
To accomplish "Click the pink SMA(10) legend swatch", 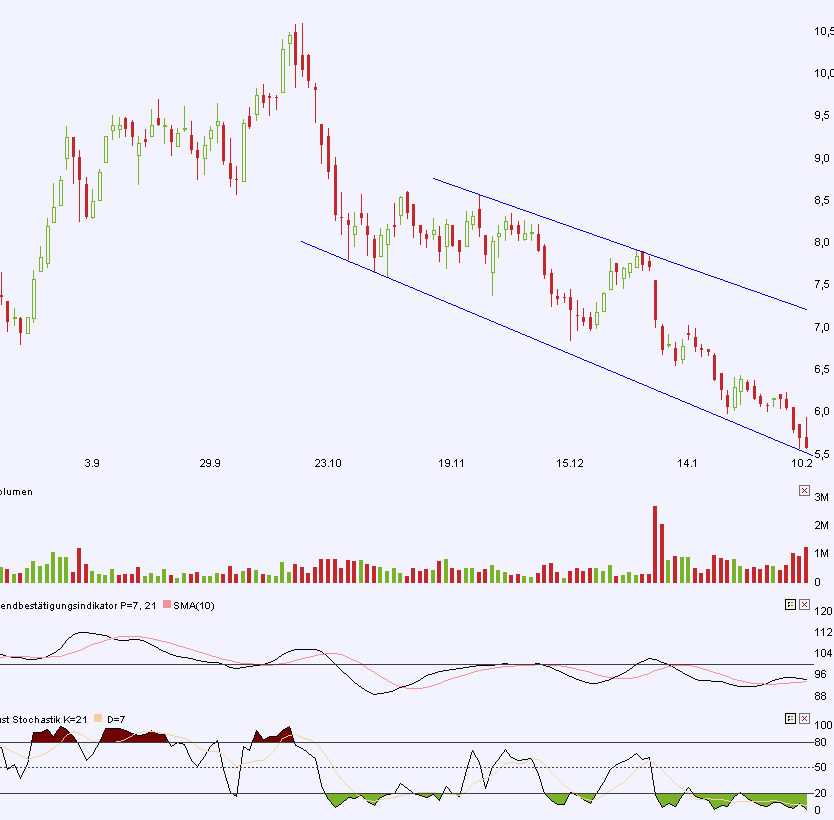I will 167,605.
